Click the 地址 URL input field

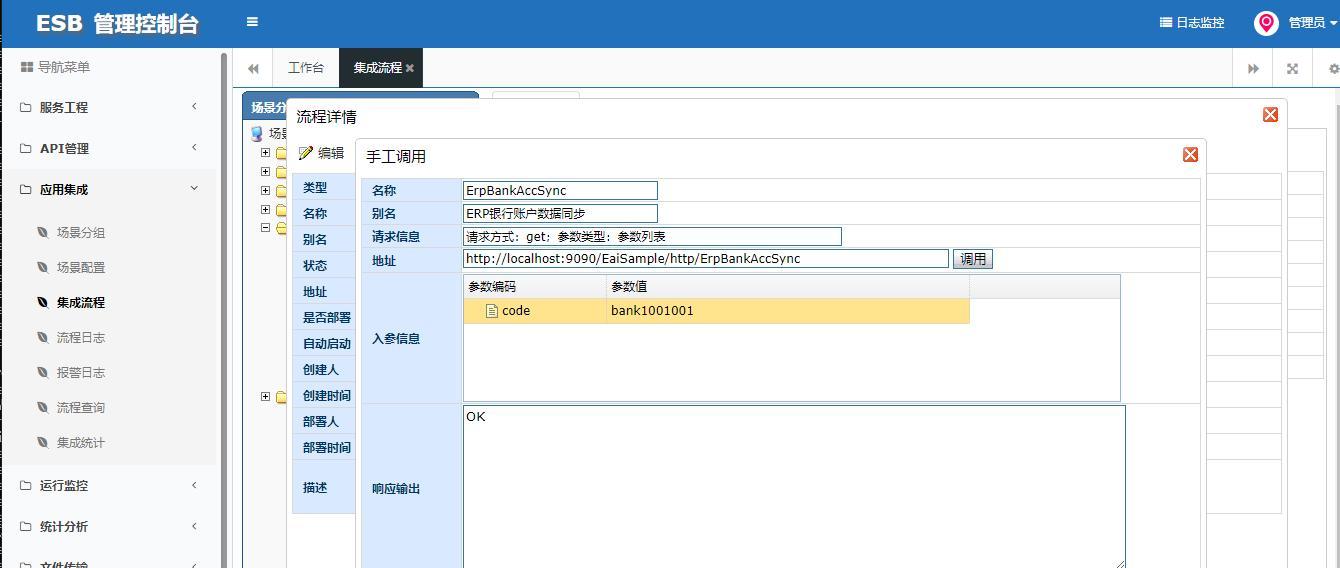click(706, 259)
